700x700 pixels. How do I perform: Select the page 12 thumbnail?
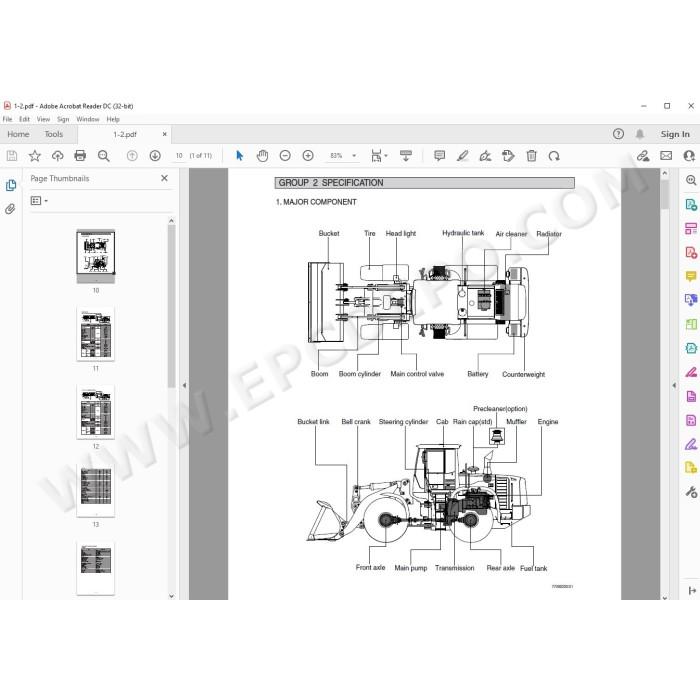96,412
